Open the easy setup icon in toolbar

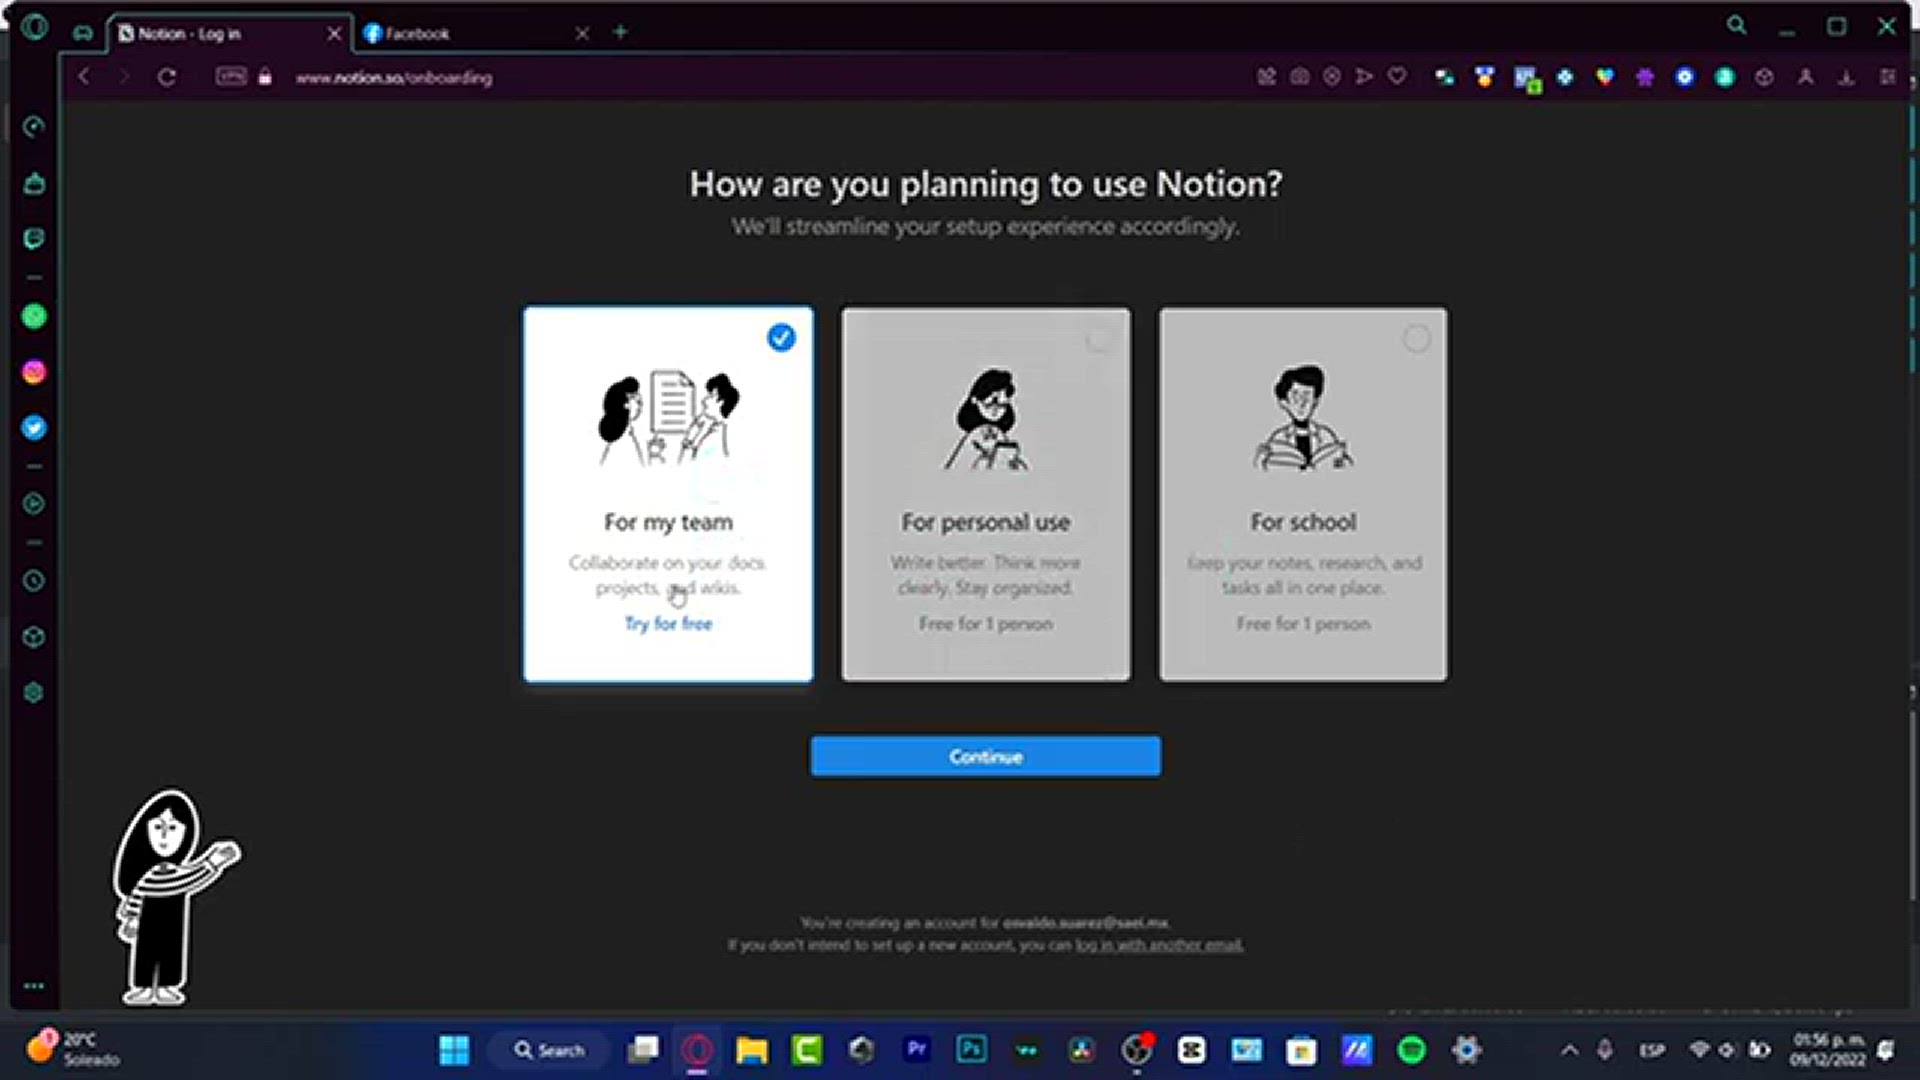pos(1887,77)
